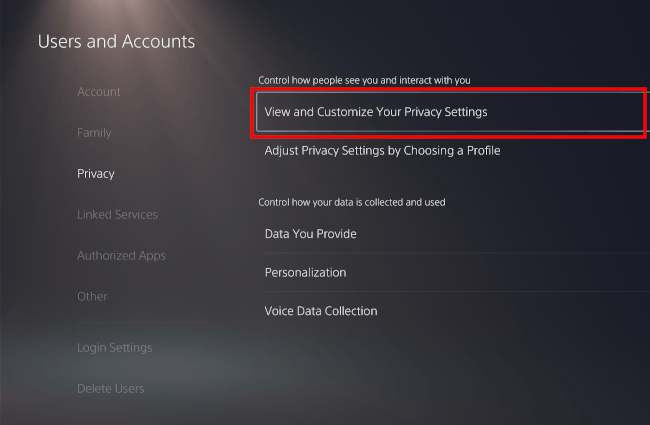
Task: Open View and Customize Your Privacy Settings
Action: click(376, 112)
